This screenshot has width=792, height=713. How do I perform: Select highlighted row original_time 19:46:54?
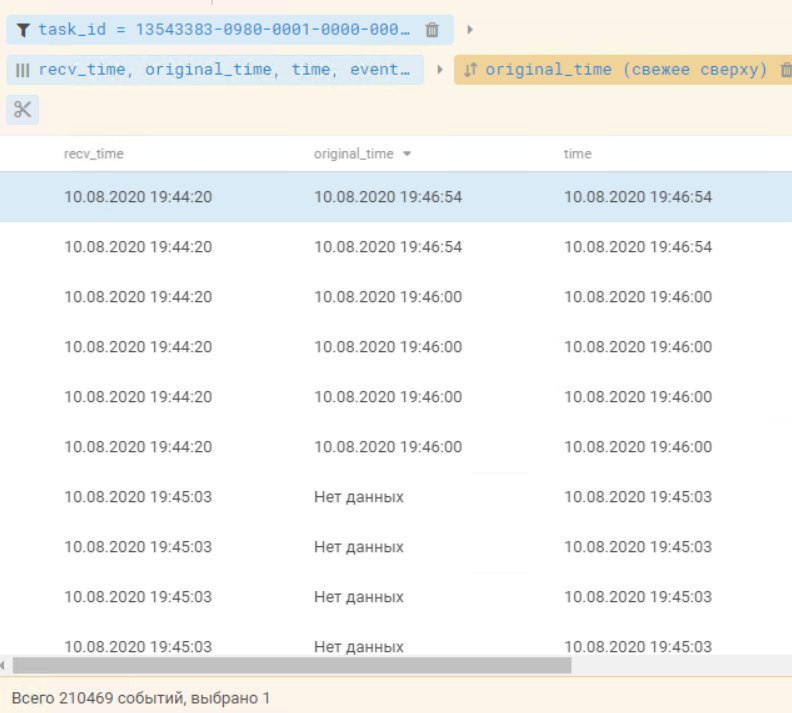388,197
